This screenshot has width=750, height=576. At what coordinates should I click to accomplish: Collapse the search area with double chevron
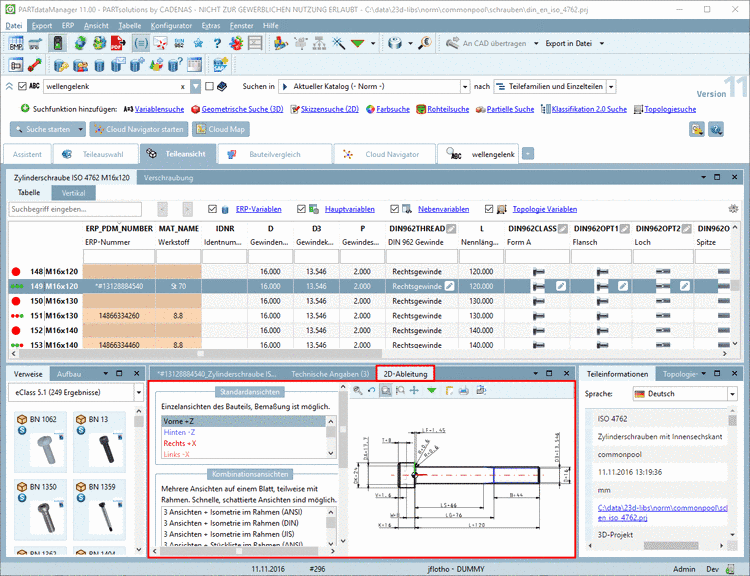[9, 86]
